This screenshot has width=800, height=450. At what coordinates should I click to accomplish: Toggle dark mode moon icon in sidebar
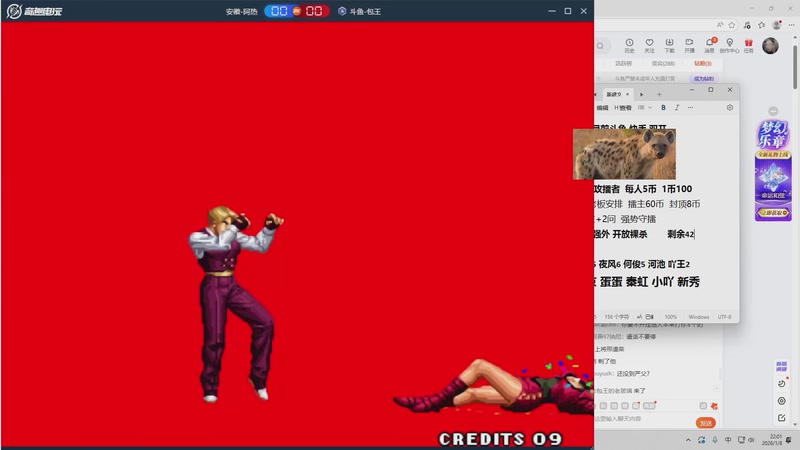782,383
